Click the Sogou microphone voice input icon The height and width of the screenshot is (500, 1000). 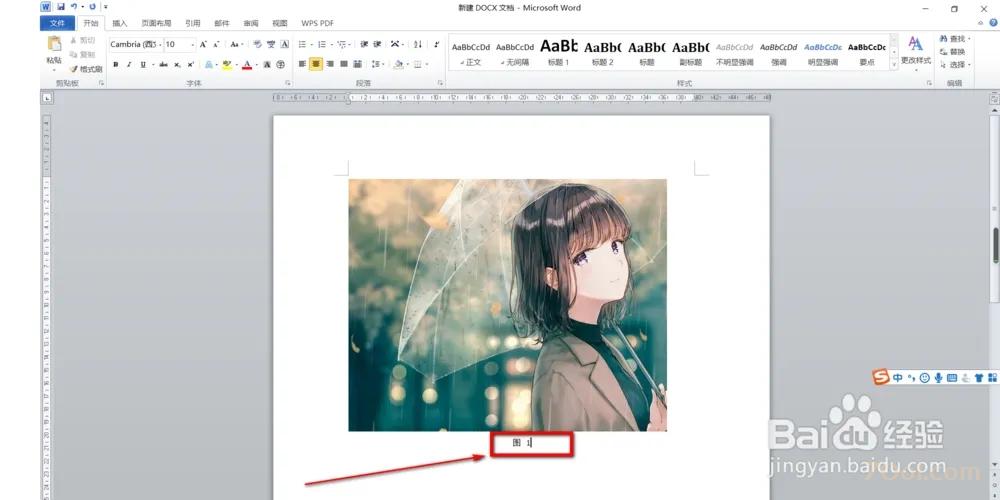click(938, 378)
